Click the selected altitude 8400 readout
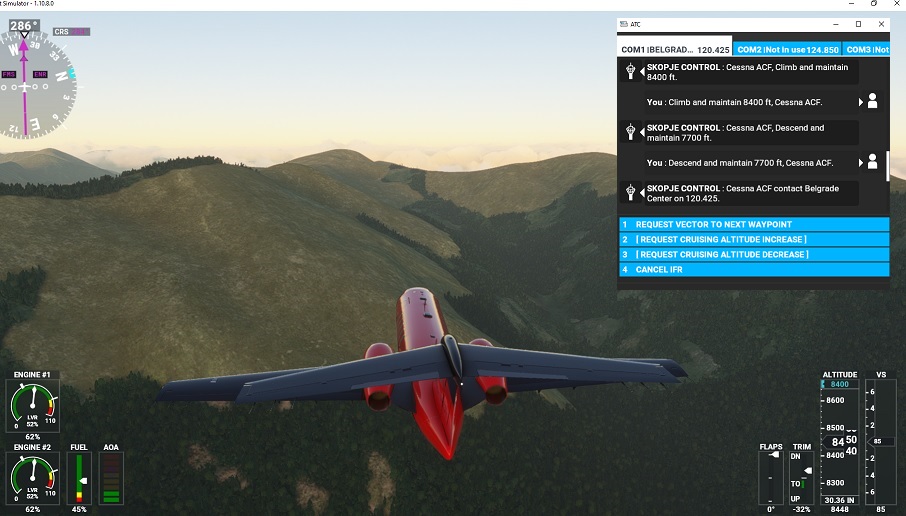This screenshot has height=516, width=906. (x=840, y=384)
